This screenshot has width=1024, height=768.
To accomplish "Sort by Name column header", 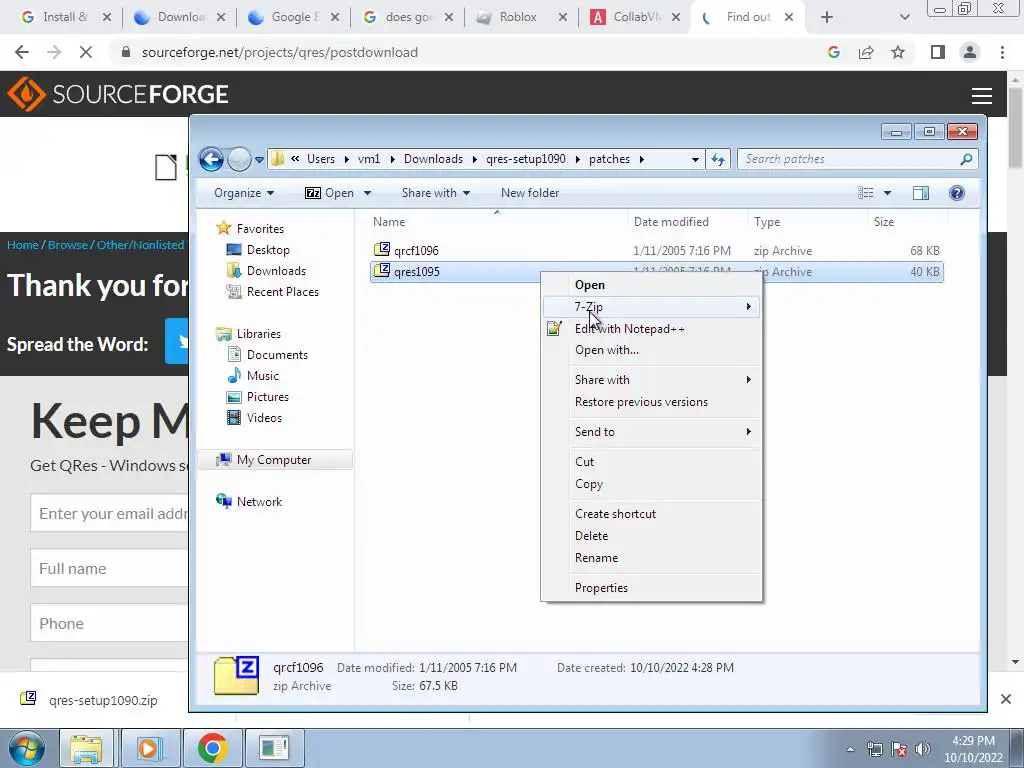I will tap(389, 222).
